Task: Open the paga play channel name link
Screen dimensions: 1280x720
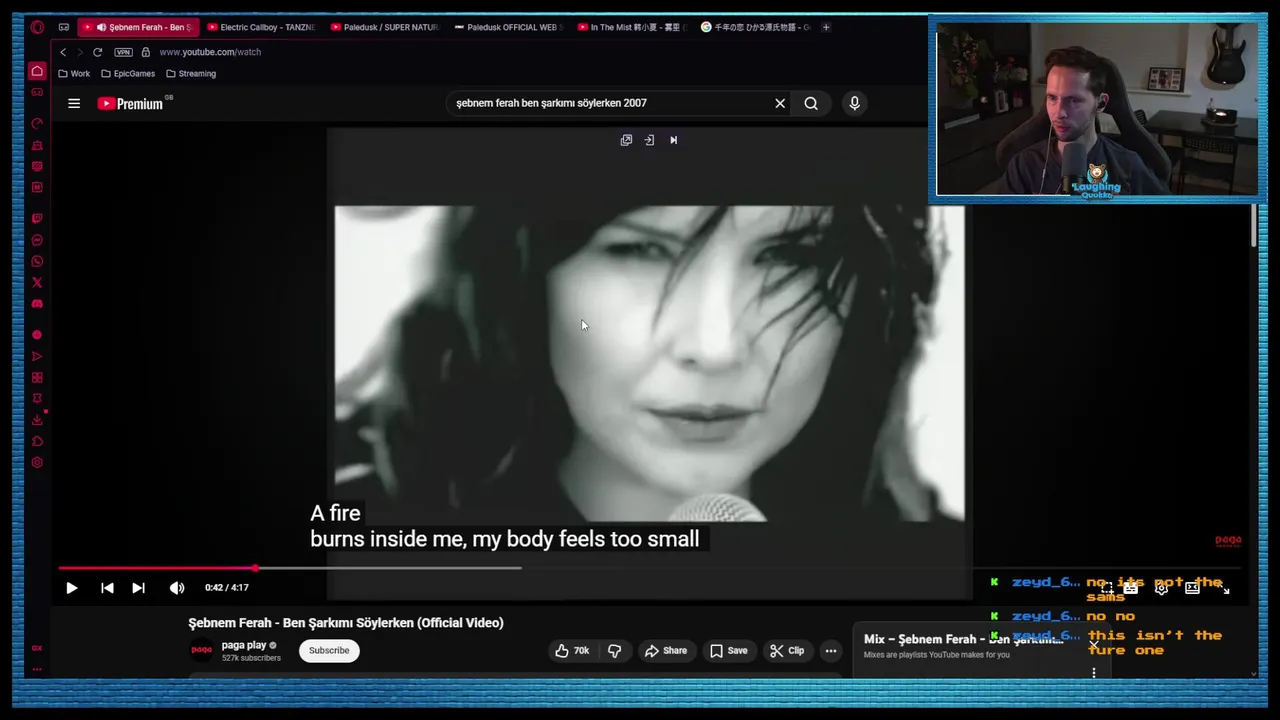Action: [x=244, y=645]
